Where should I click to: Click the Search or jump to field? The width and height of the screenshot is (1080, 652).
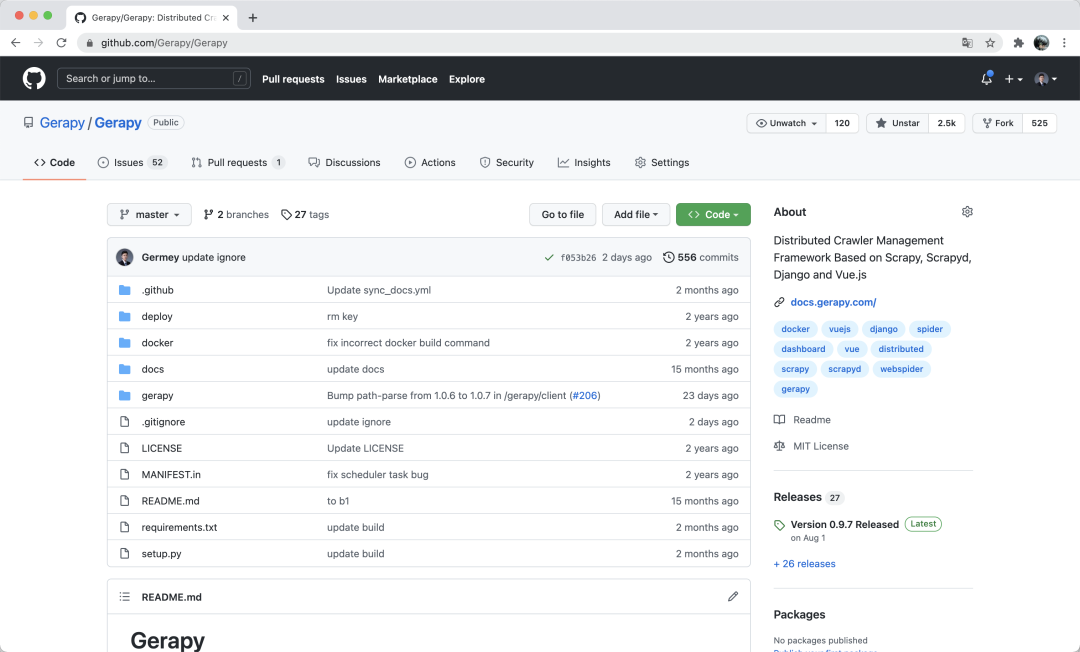153,78
